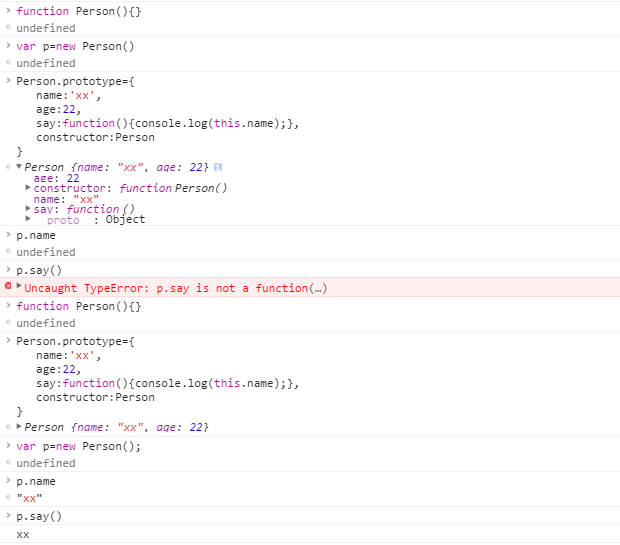The height and width of the screenshot is (545, 620).
Task: Expand the collapsed Person object near the bottom
Action: click(x=19, y=427)
